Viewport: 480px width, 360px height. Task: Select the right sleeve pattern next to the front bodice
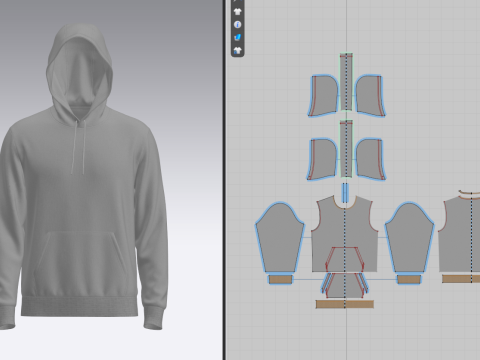(x=409, y=237)
